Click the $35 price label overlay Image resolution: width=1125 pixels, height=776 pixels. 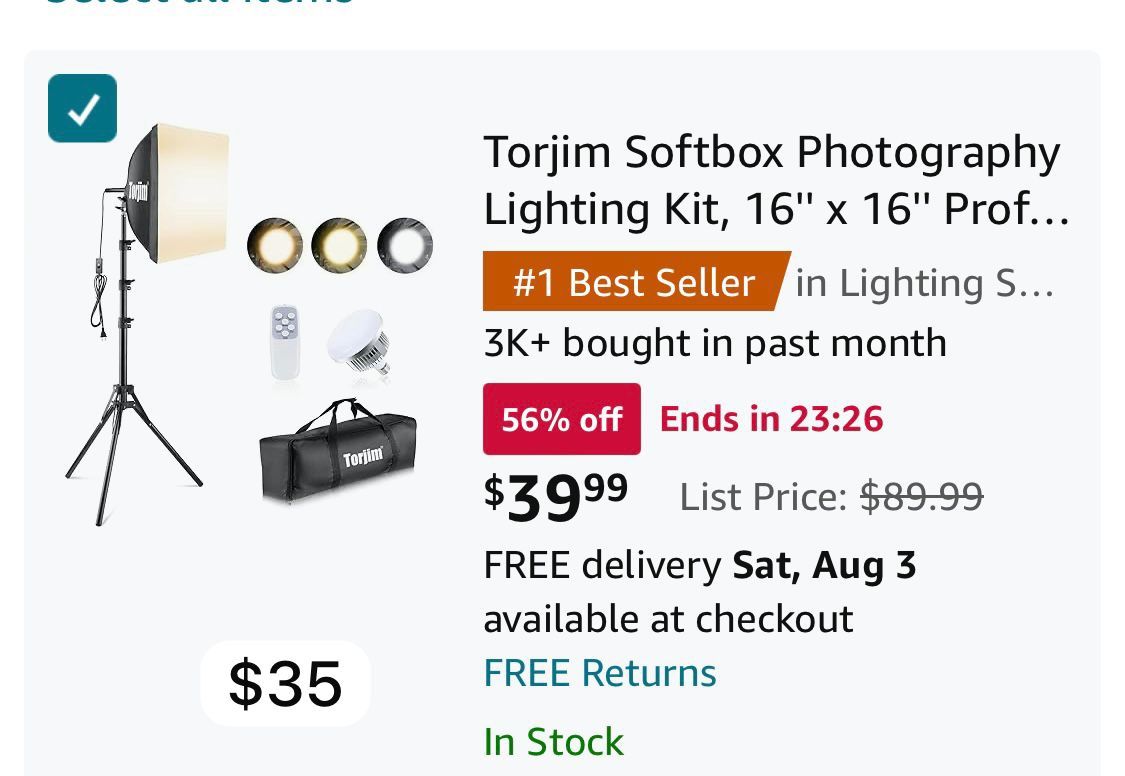(x=285, y=683)
